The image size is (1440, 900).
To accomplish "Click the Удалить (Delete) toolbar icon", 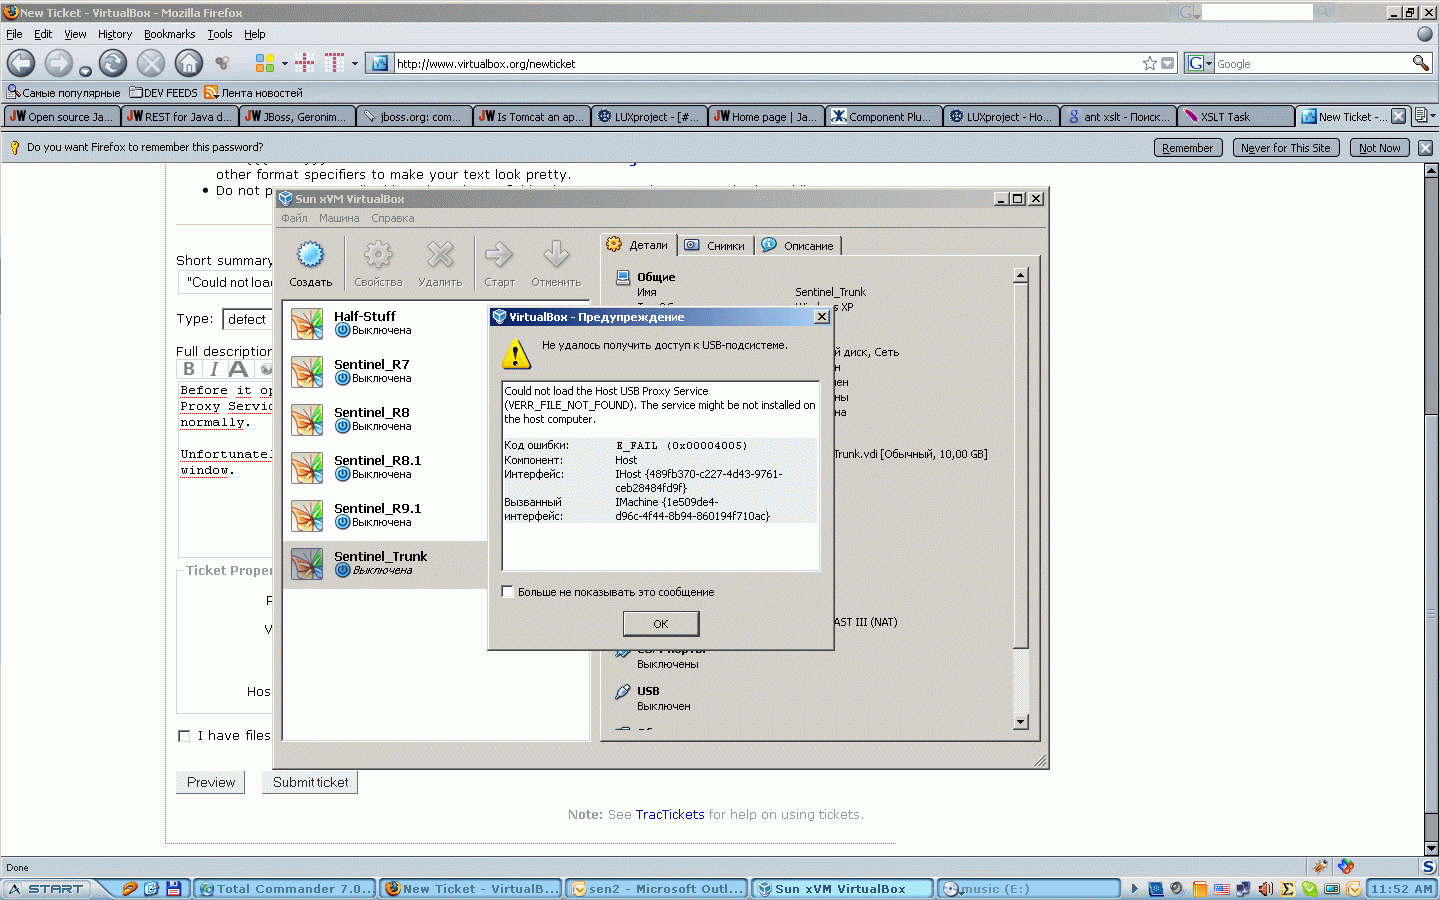I will (x=440, y=264).
